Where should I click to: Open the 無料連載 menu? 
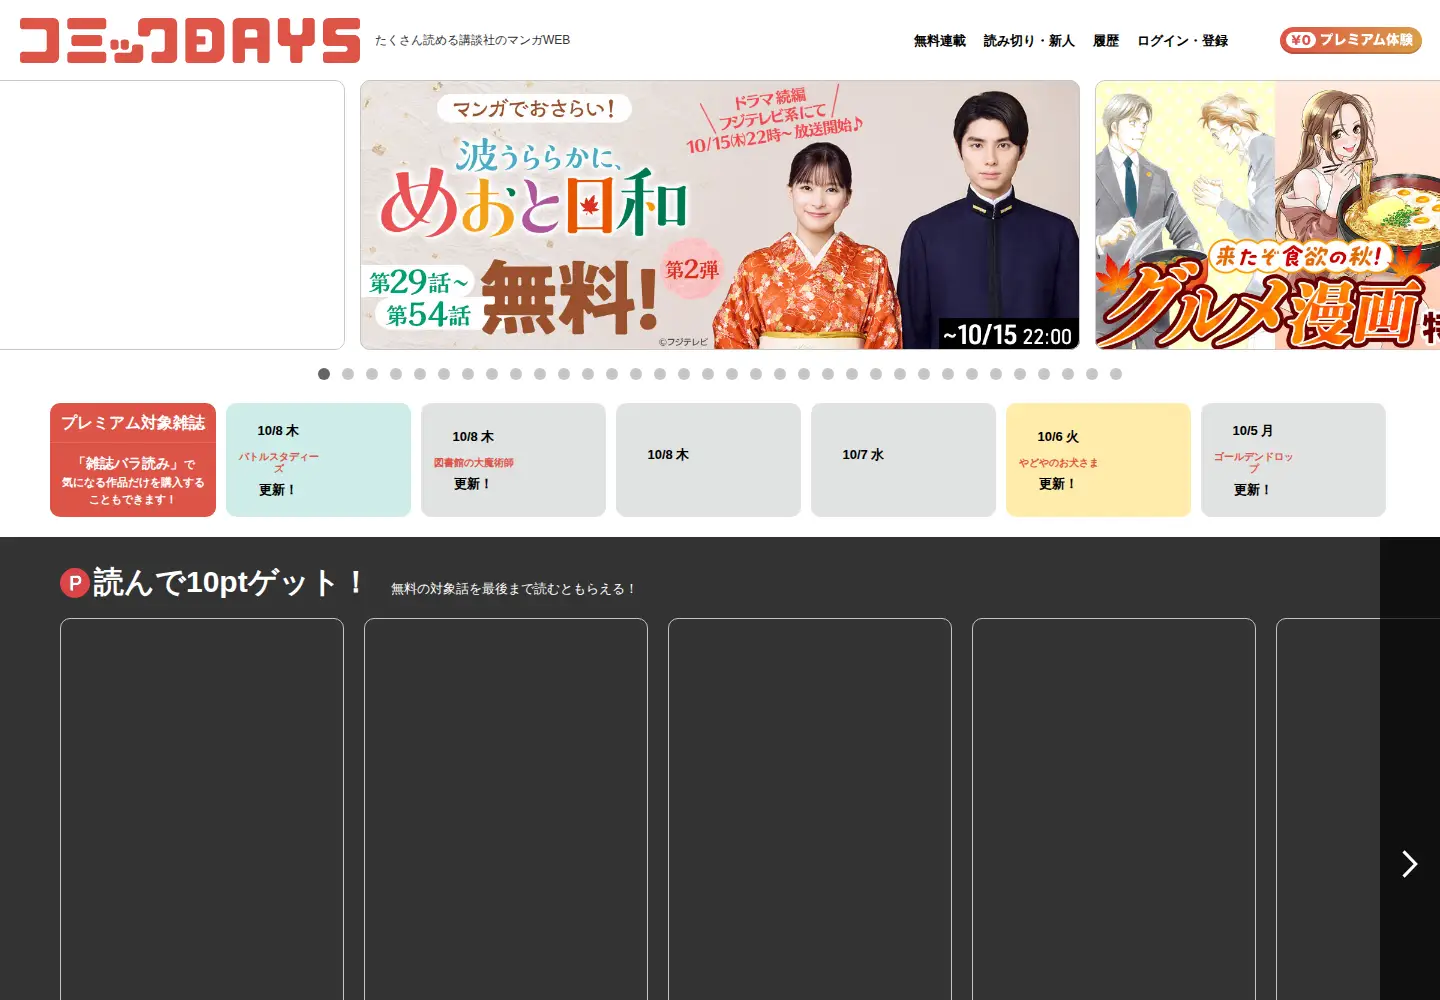(940, 41)
